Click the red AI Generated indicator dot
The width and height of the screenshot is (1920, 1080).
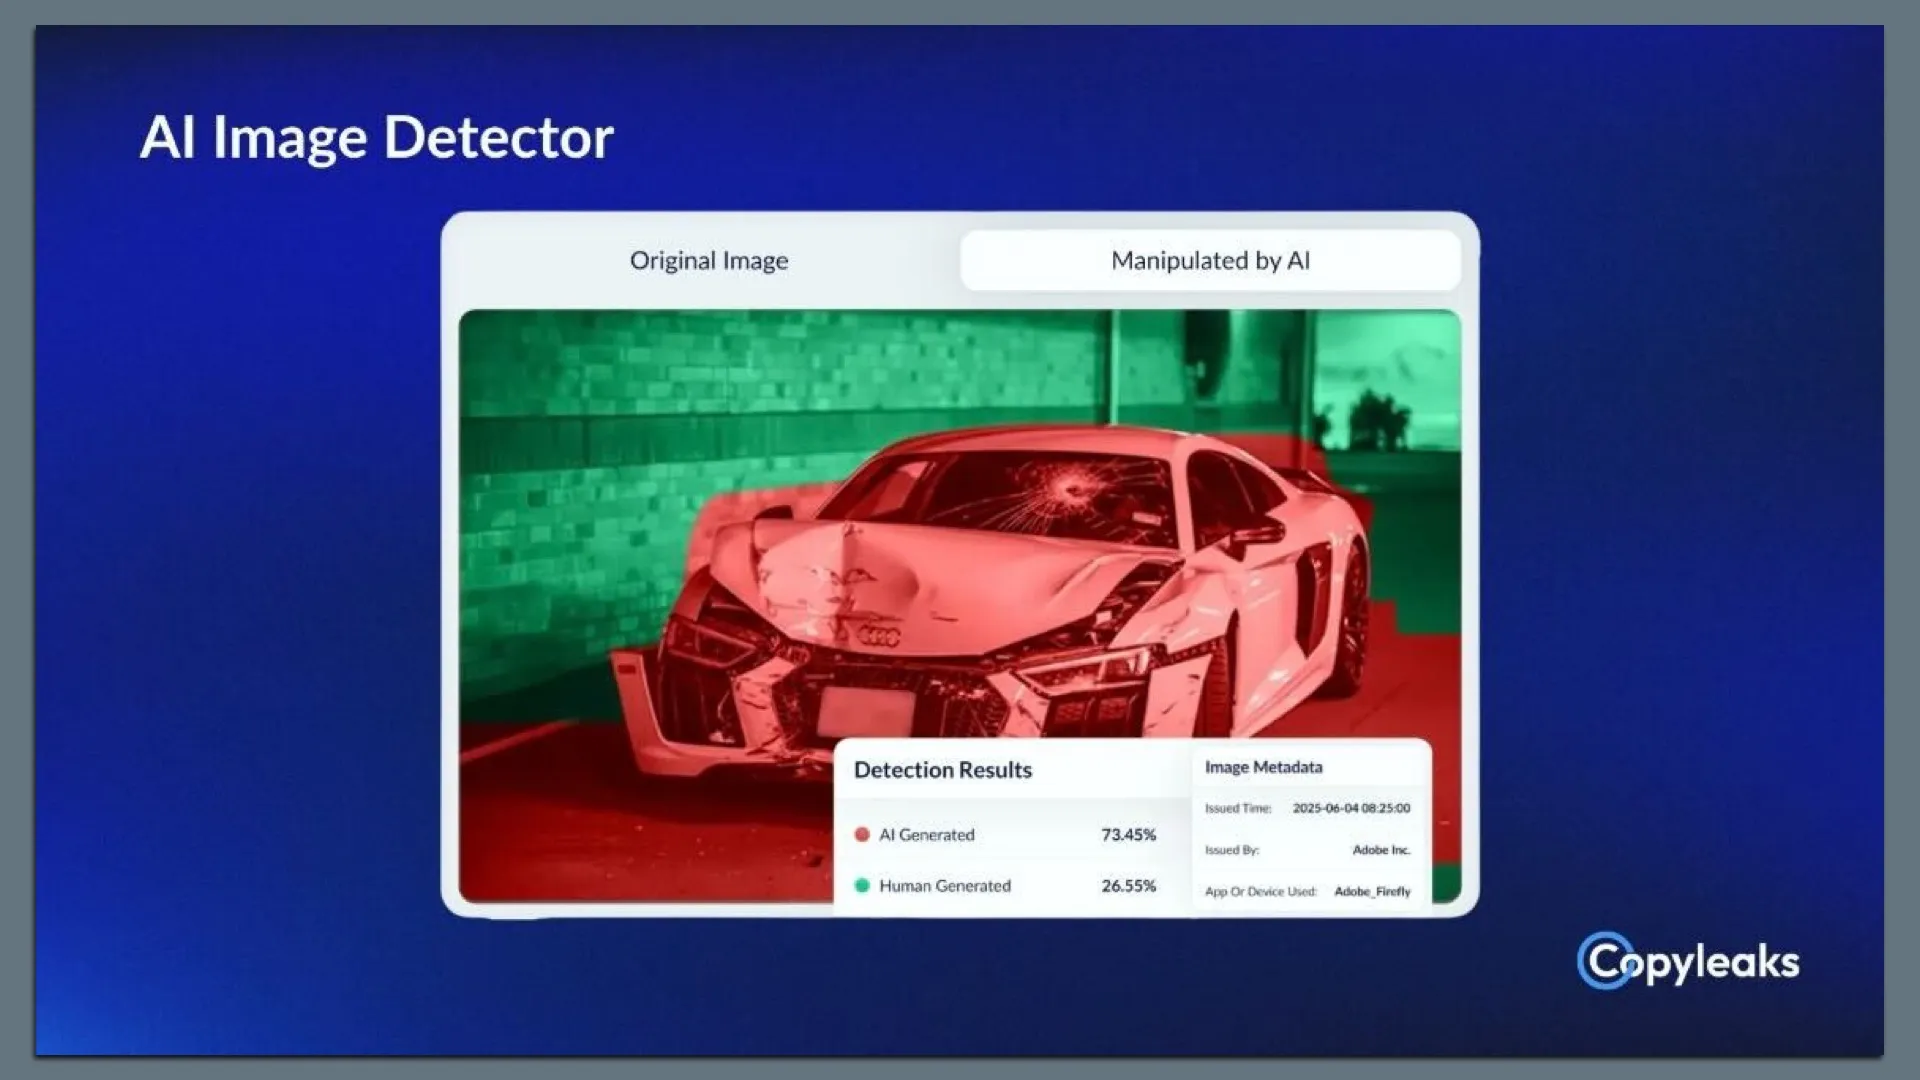tap(862, 834)
